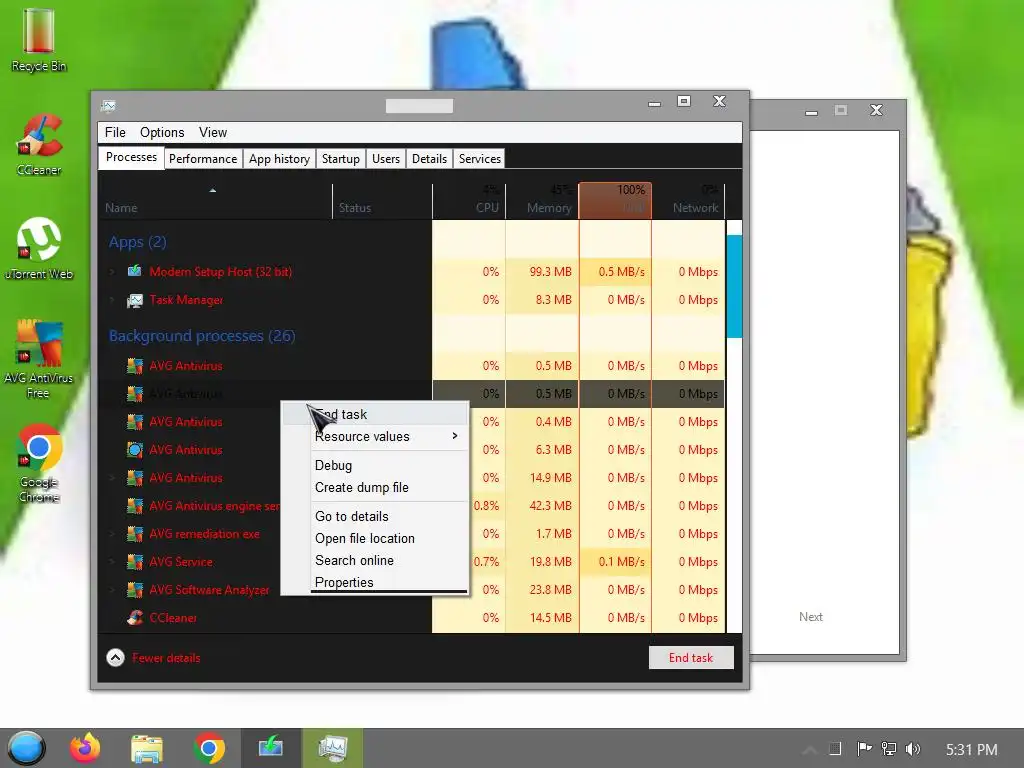
Task: Sort by the Status column header
Action: click(x=383, y=200)
